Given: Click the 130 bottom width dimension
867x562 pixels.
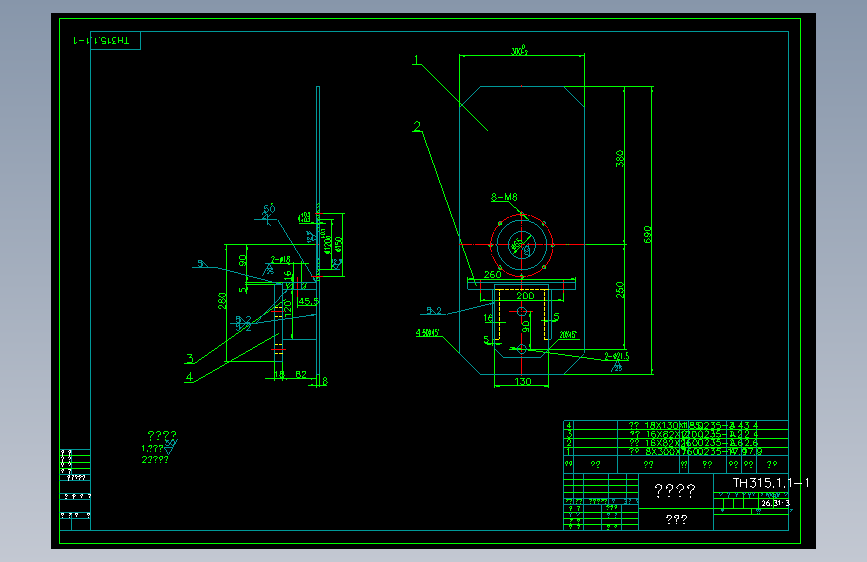Looking at the screenshot, I should tap(523, 382).
